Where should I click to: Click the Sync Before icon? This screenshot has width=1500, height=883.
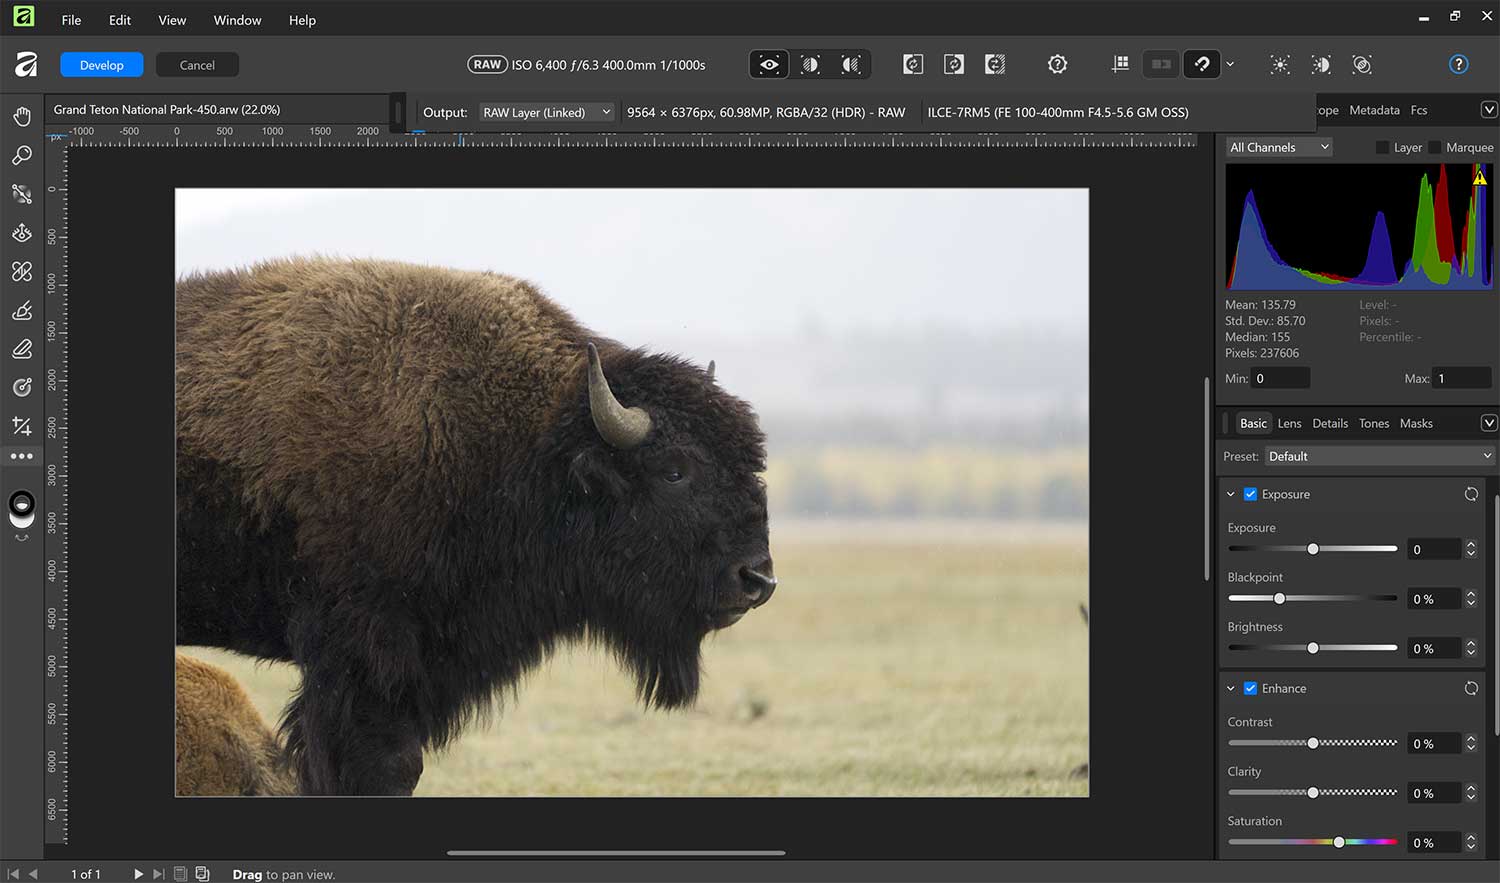click(913, 65)
